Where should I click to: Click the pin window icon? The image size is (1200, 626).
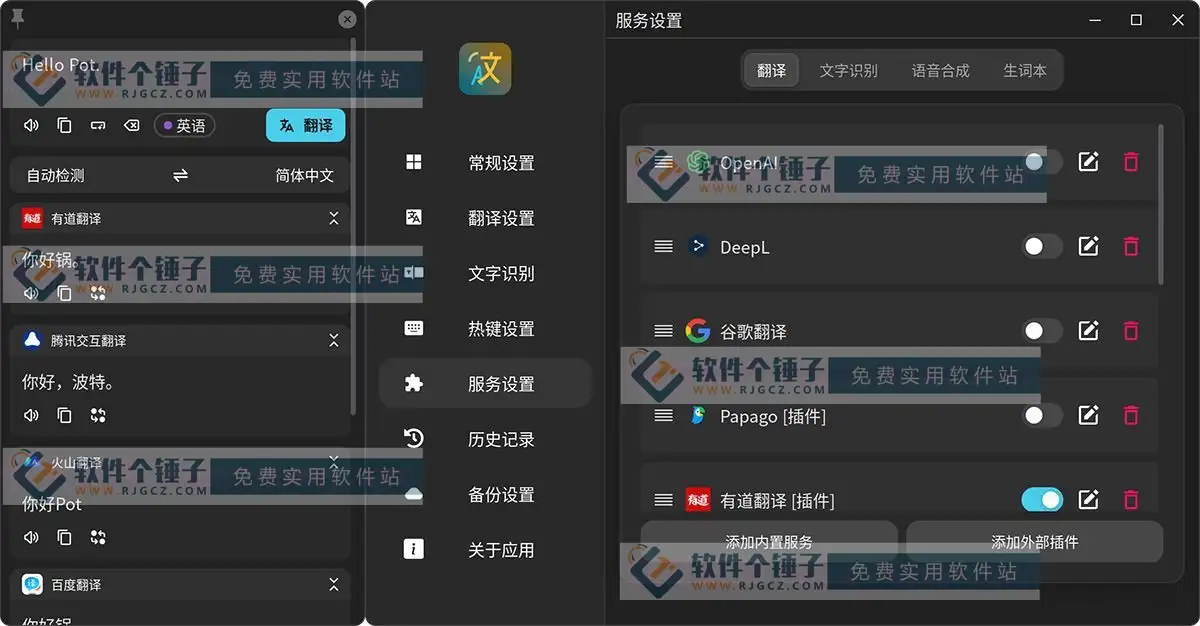pos(17,18)
